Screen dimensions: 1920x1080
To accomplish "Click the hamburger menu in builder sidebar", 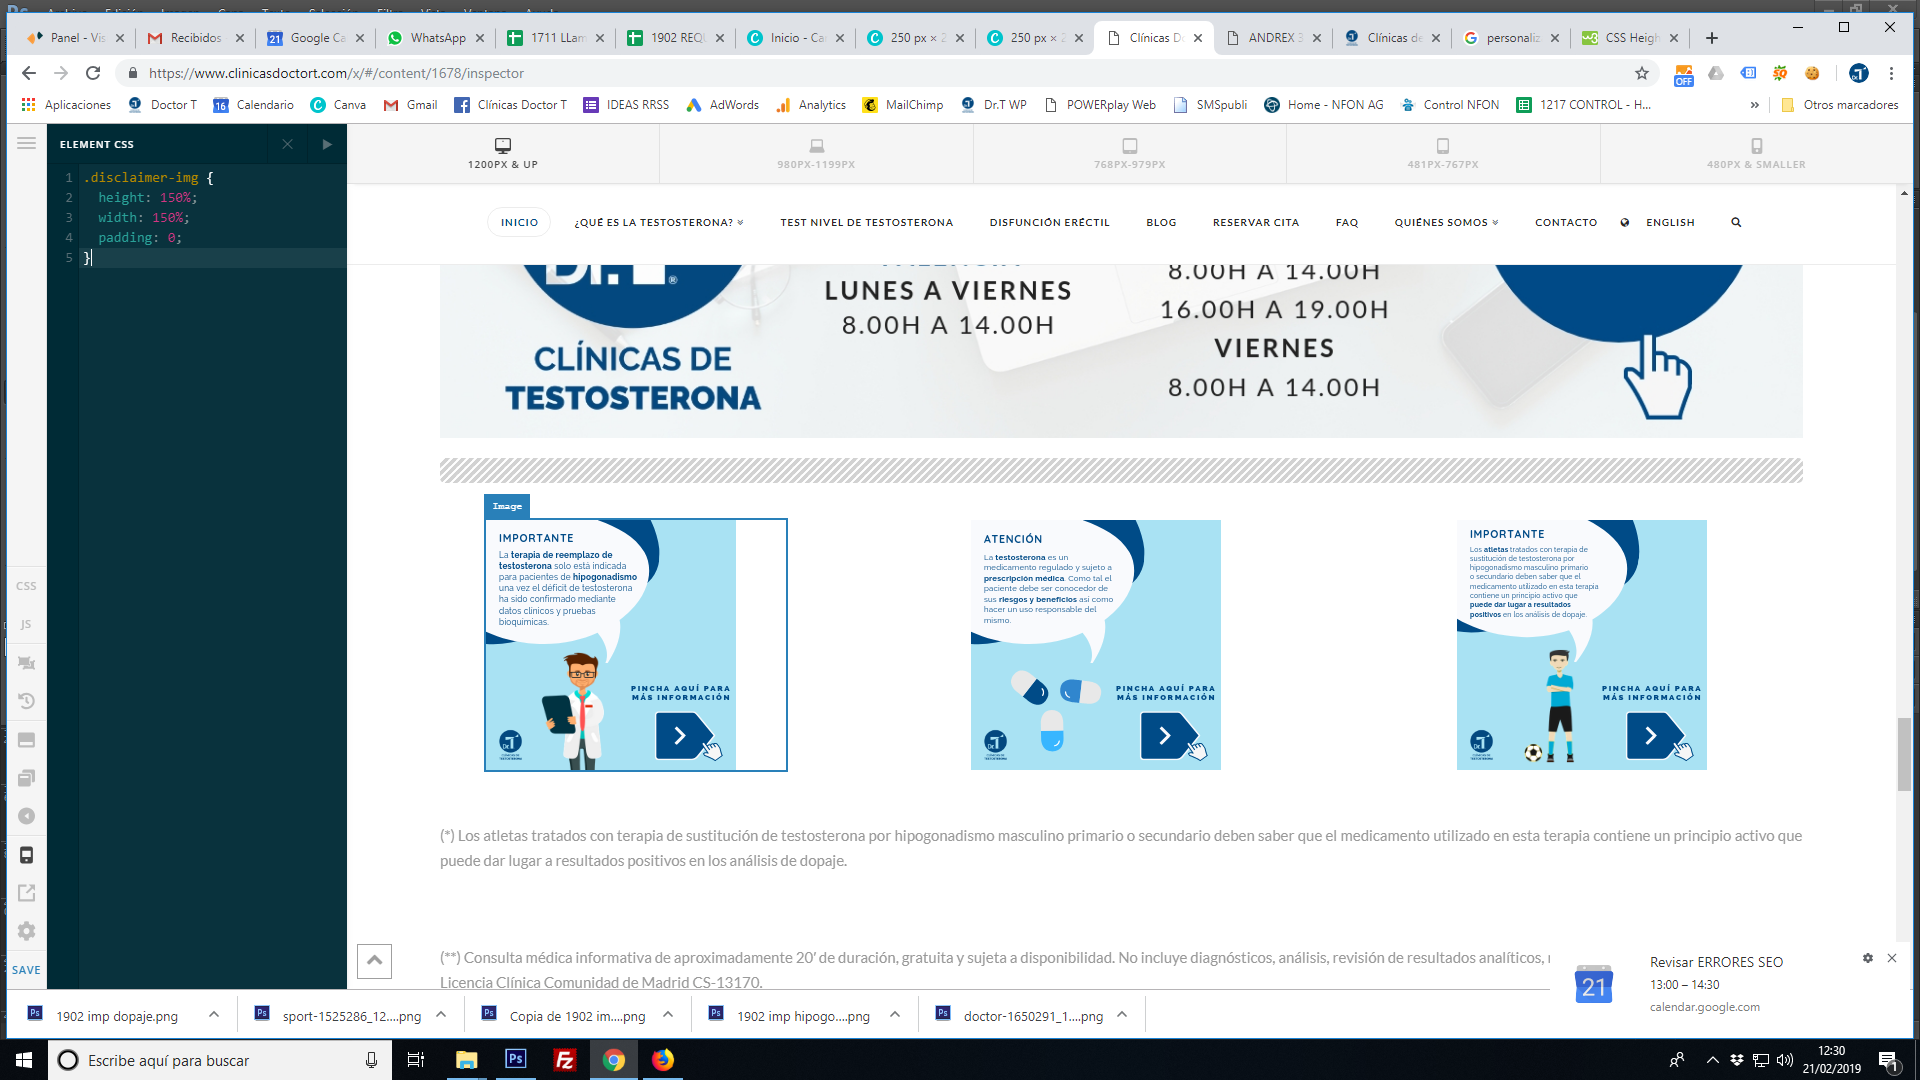I will [26, 143].
